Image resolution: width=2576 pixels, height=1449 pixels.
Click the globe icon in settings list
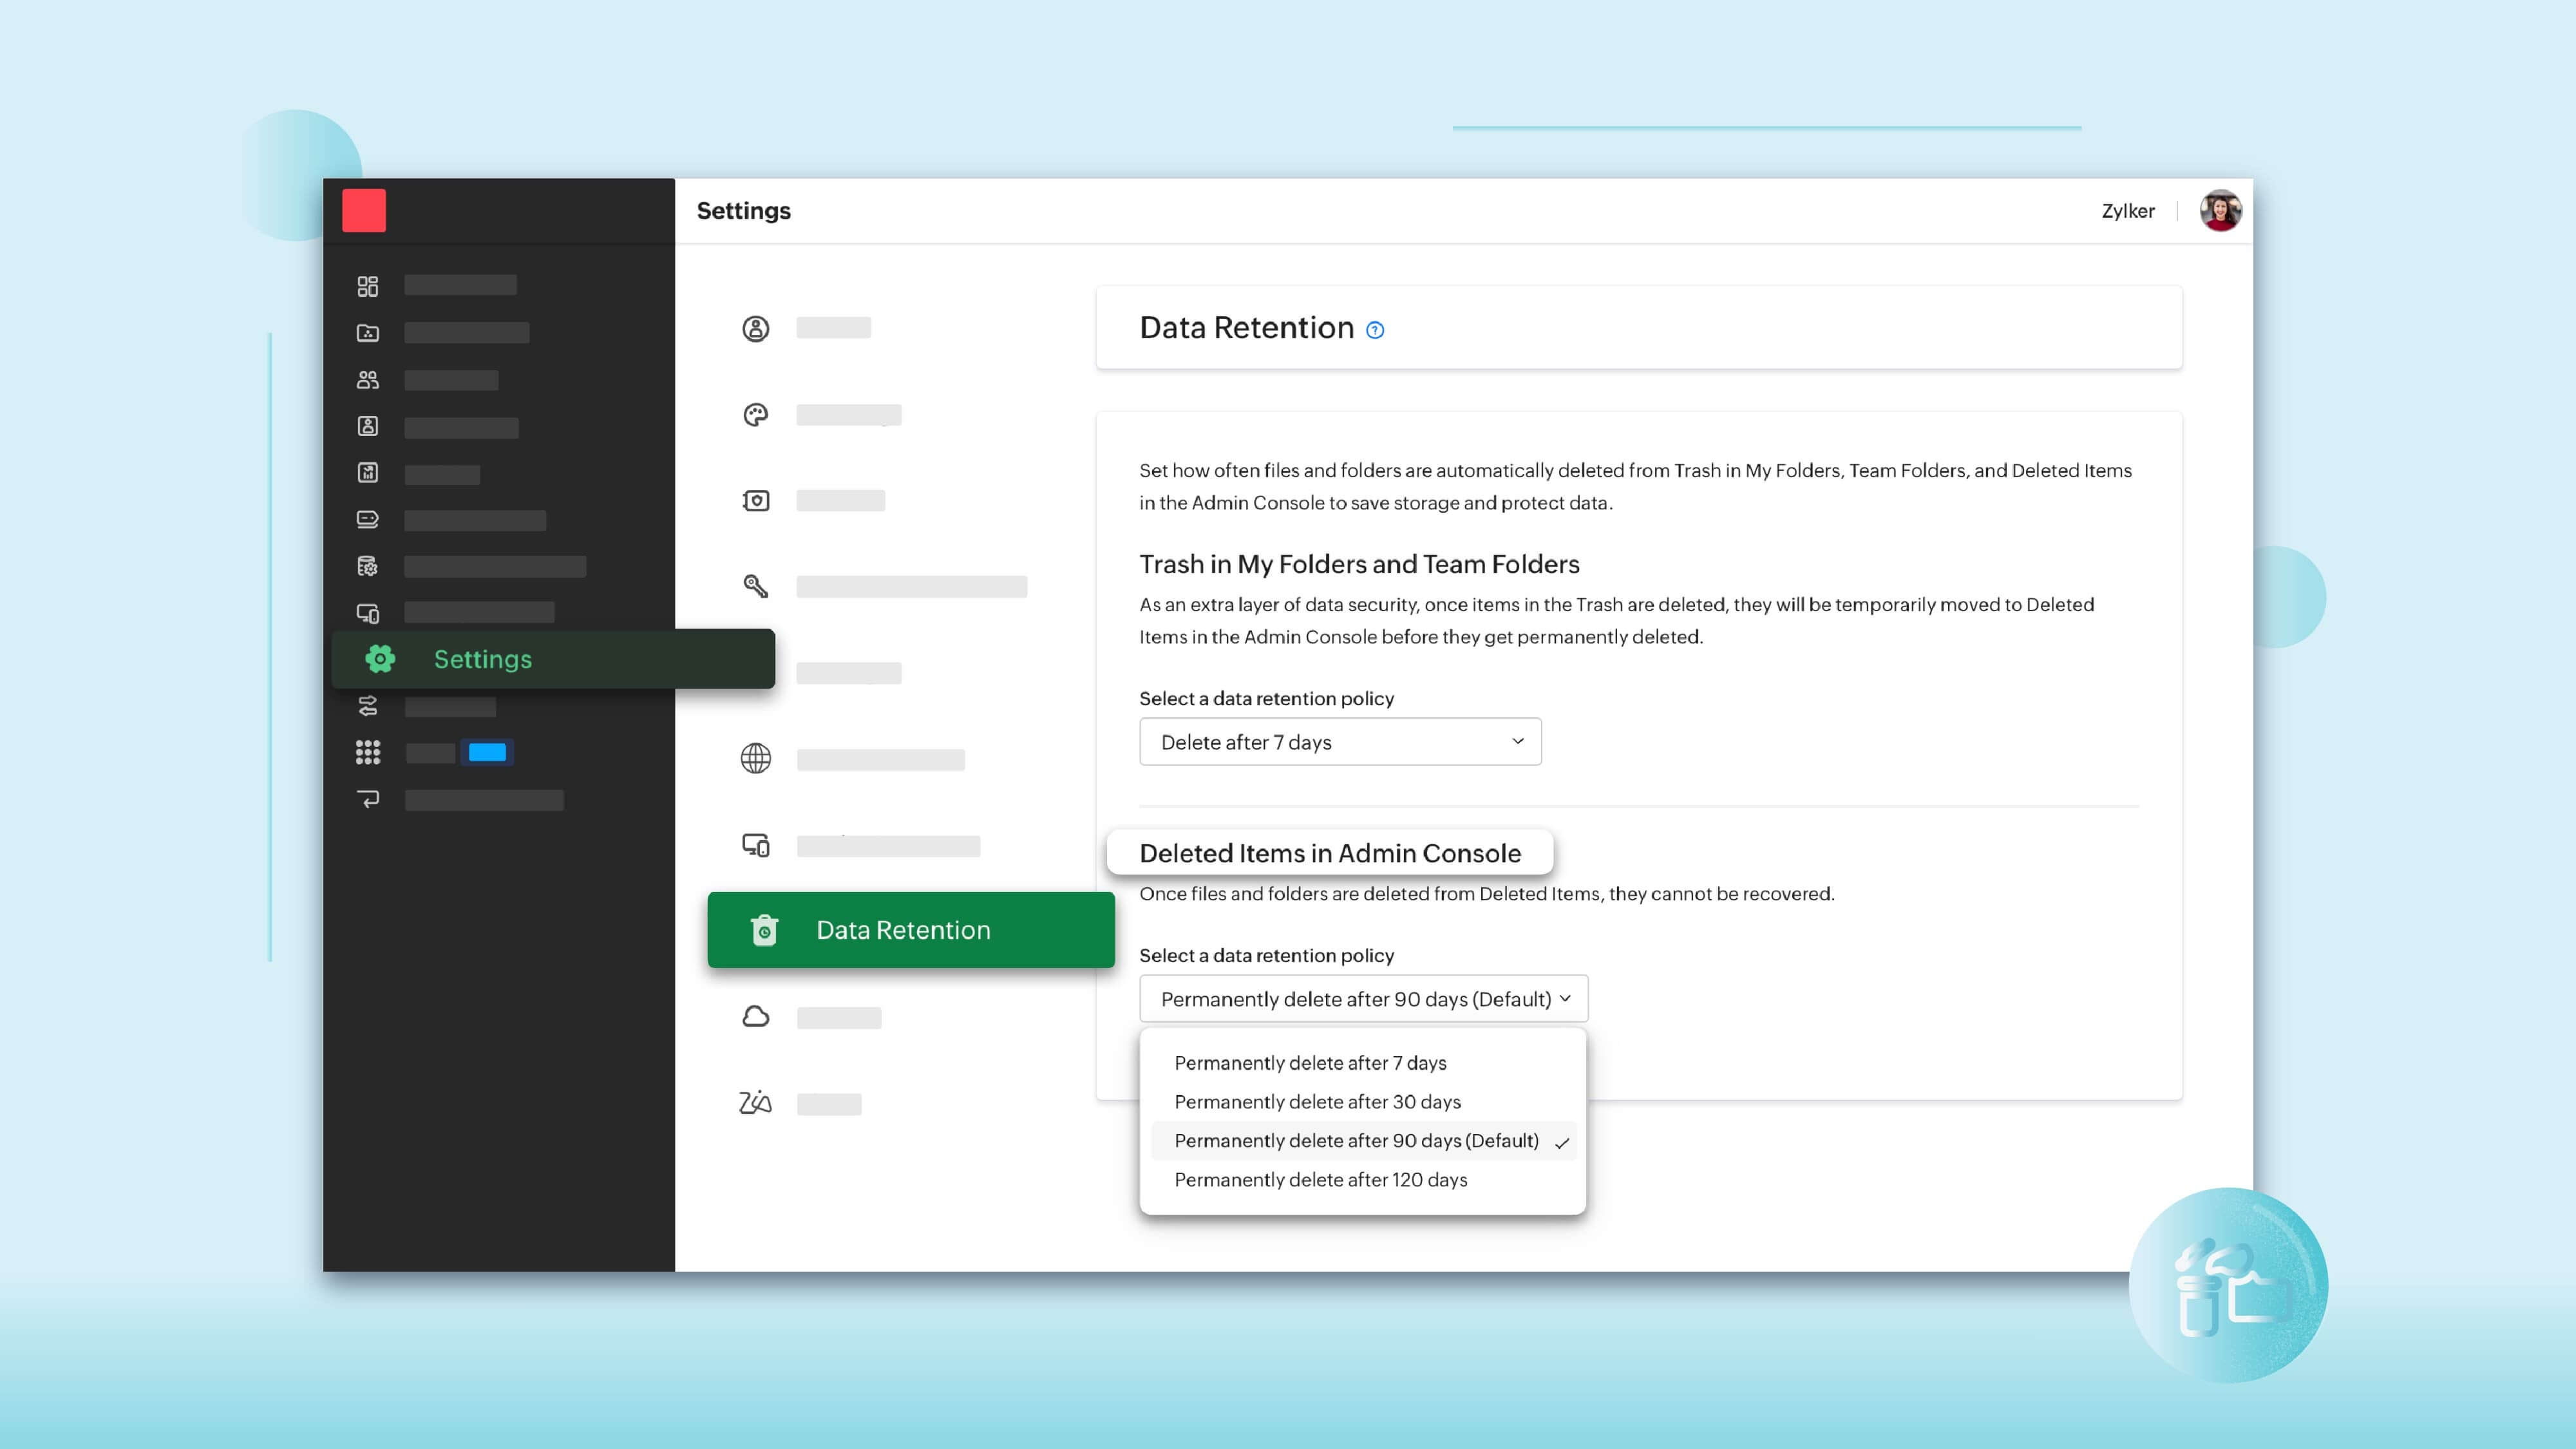point(756,759)
